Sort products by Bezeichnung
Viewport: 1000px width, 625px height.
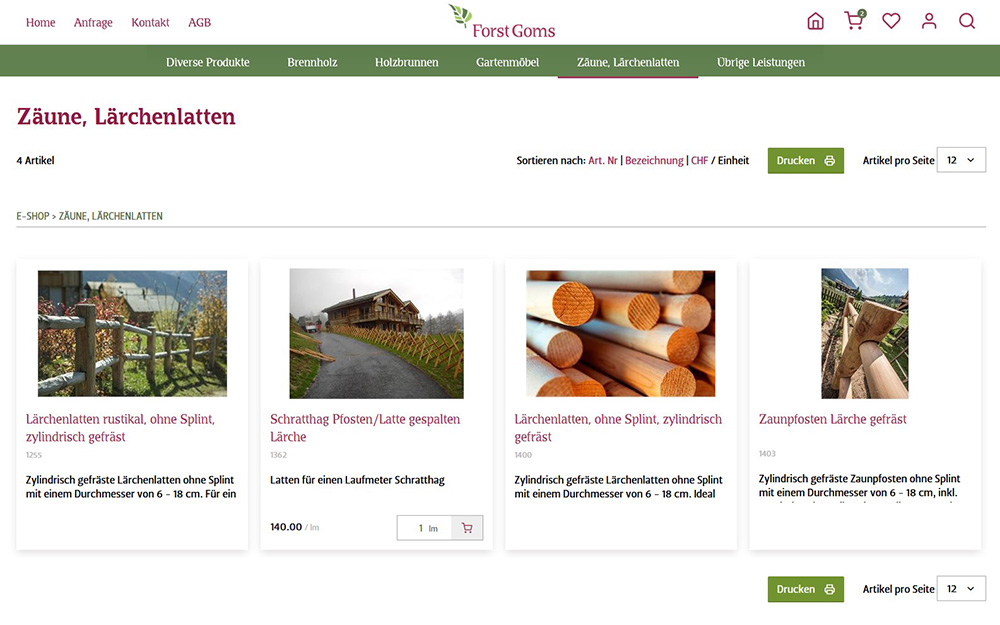pyautogui.click(x=654, y=161)
